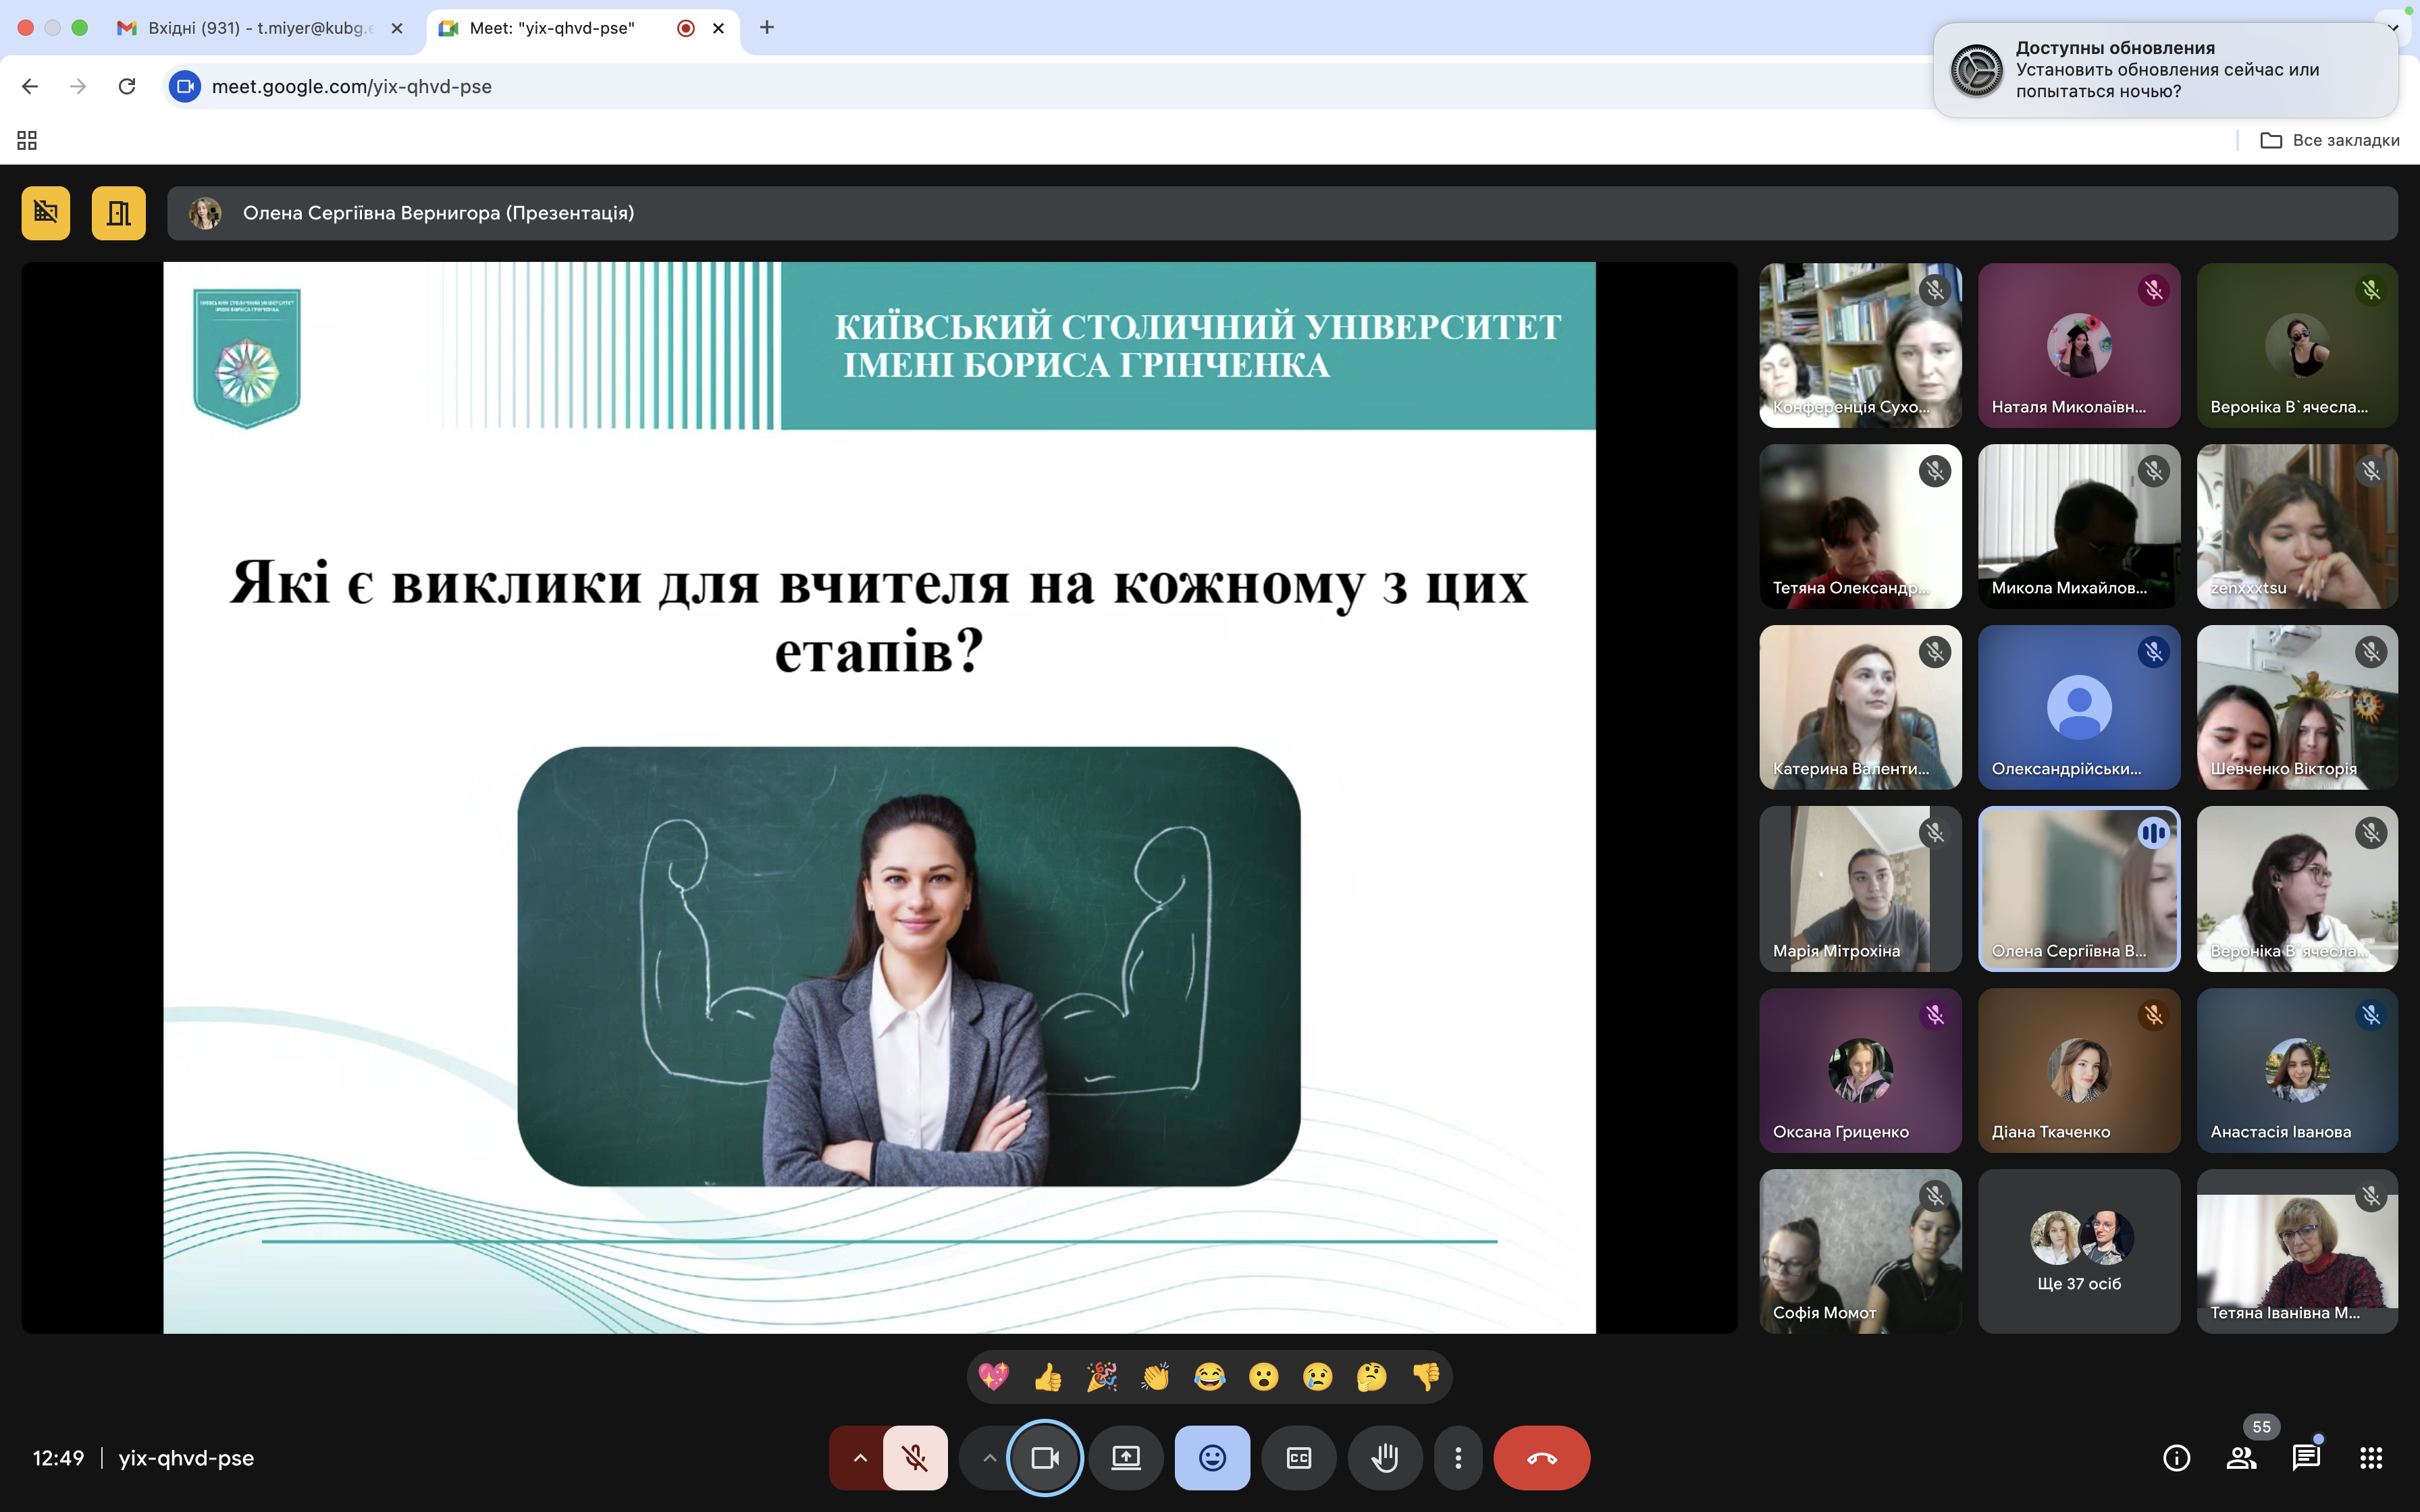This screenshot has height=1512, width=2420.
Task: Open the chat with everyone icon
Action: [2306, 1458]
